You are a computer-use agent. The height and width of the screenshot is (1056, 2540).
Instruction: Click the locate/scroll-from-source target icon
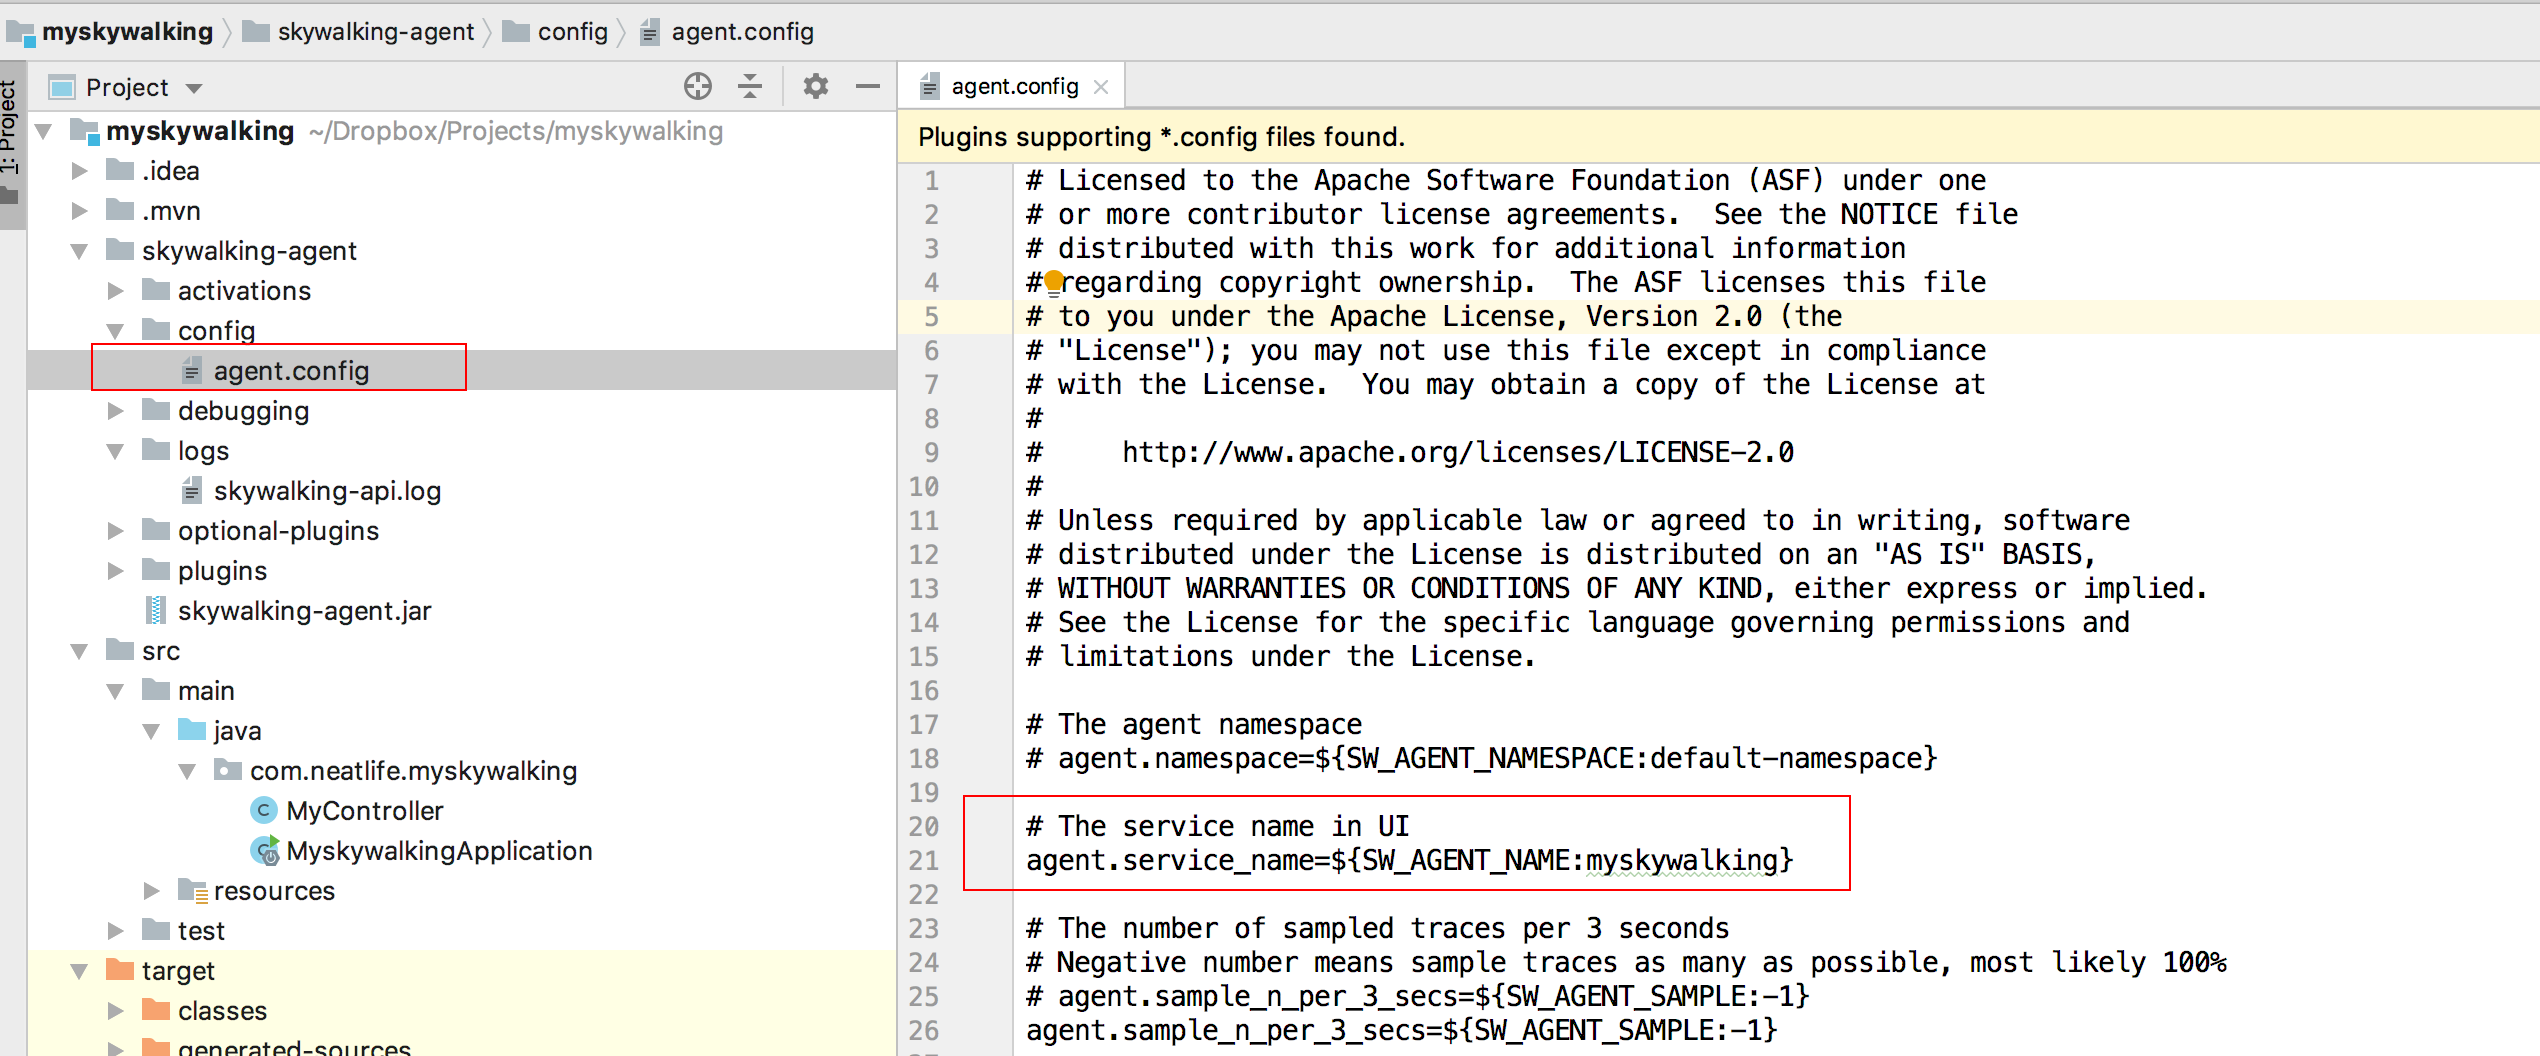pos(698,87)
